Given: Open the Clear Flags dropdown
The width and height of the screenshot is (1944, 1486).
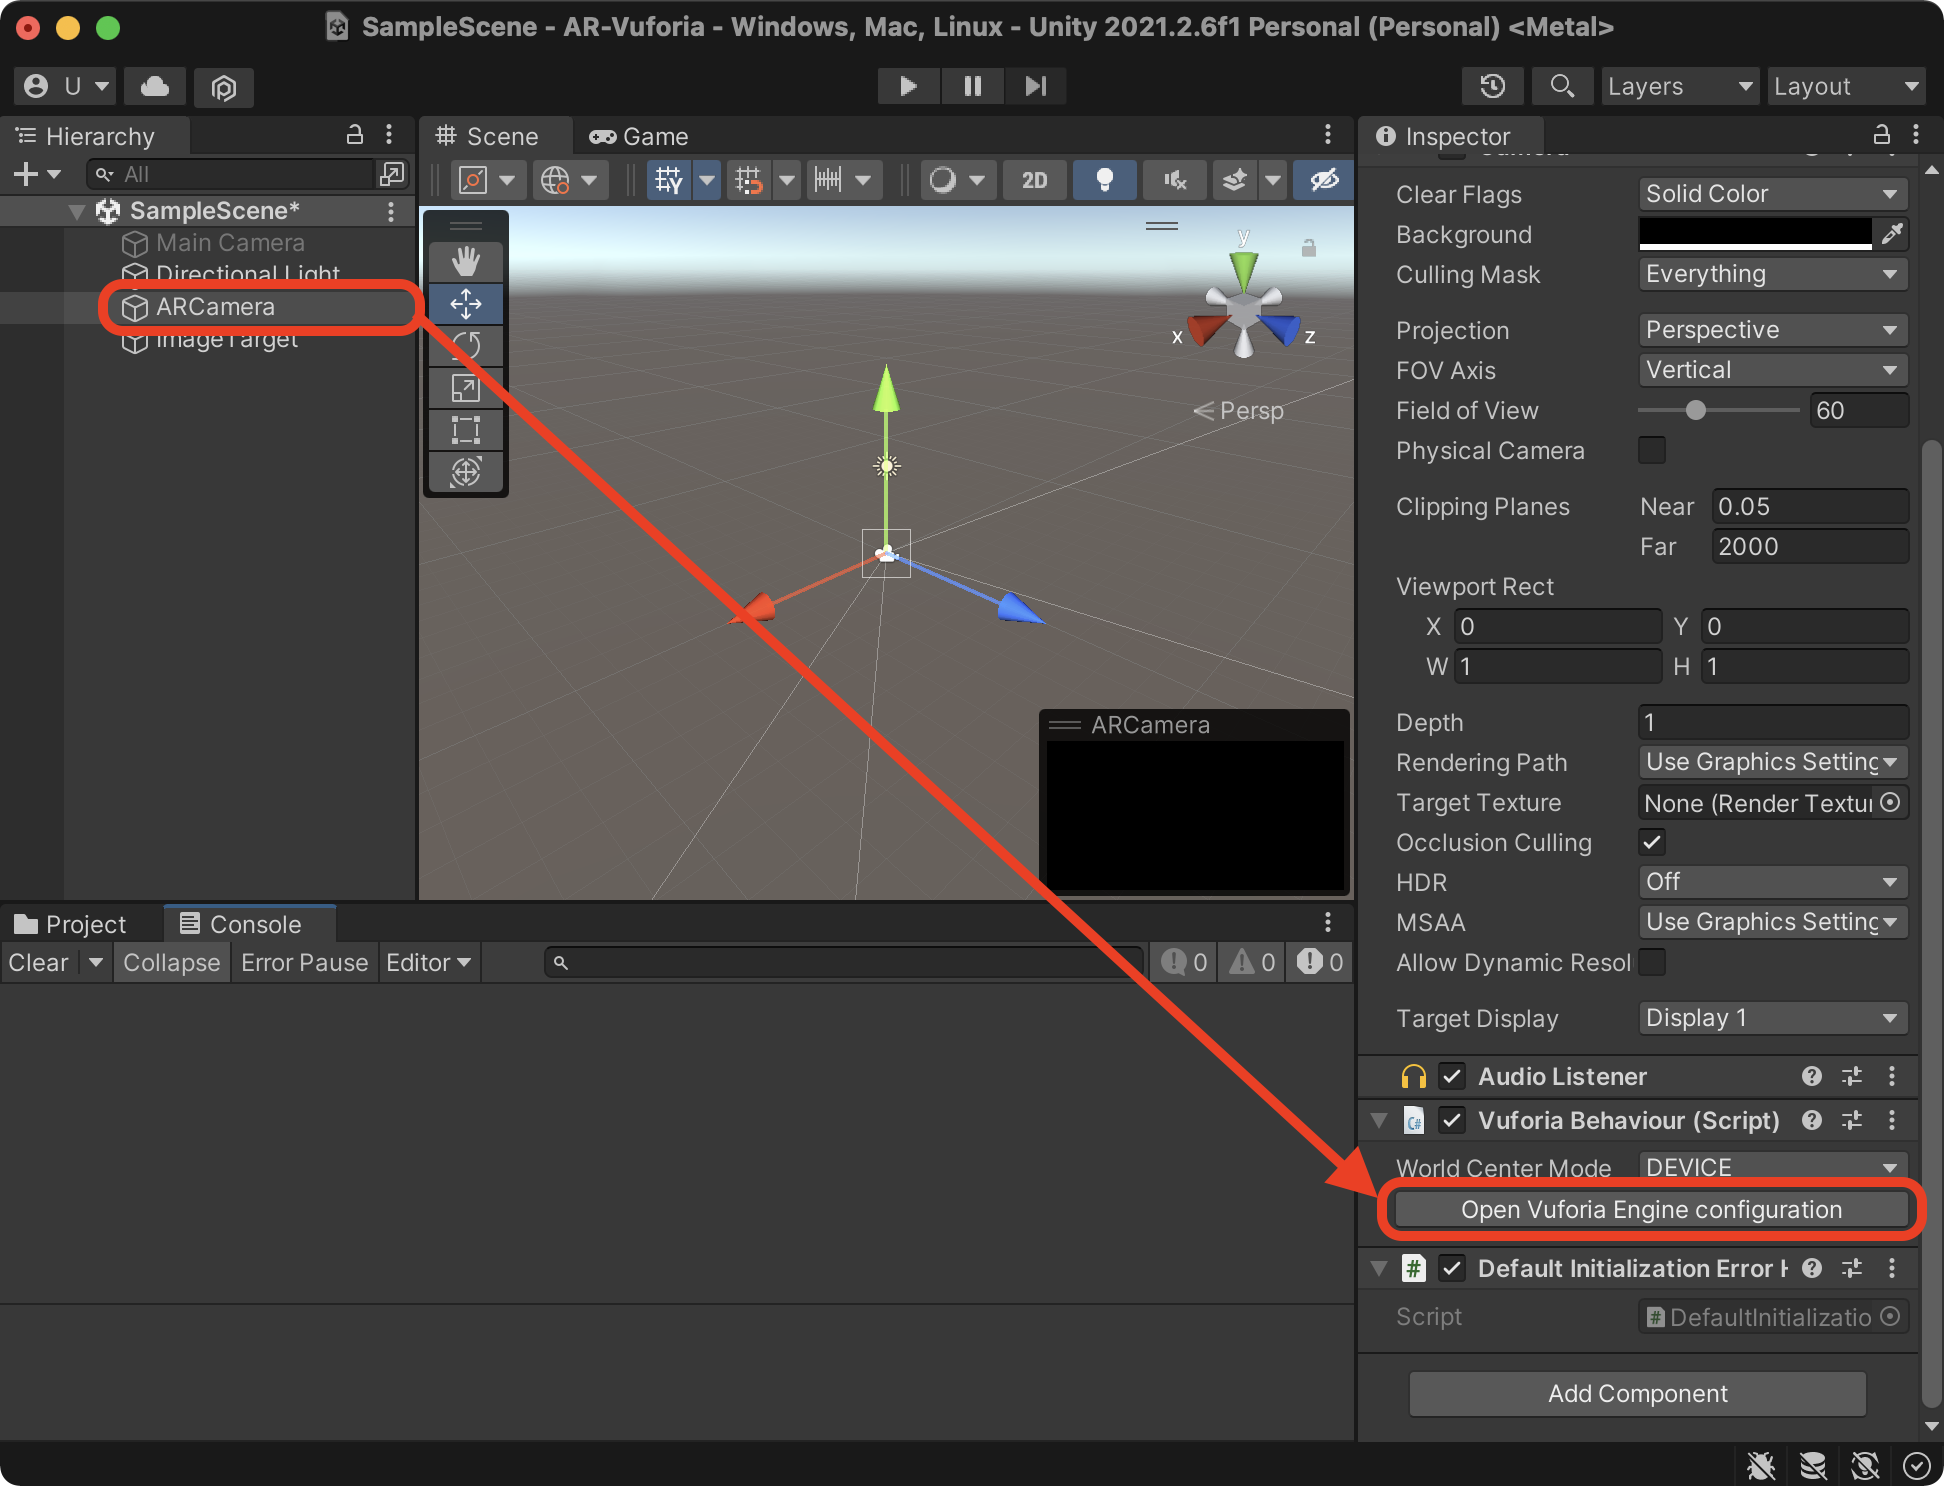Looking at the screenshot, I should pos(1772,194).
